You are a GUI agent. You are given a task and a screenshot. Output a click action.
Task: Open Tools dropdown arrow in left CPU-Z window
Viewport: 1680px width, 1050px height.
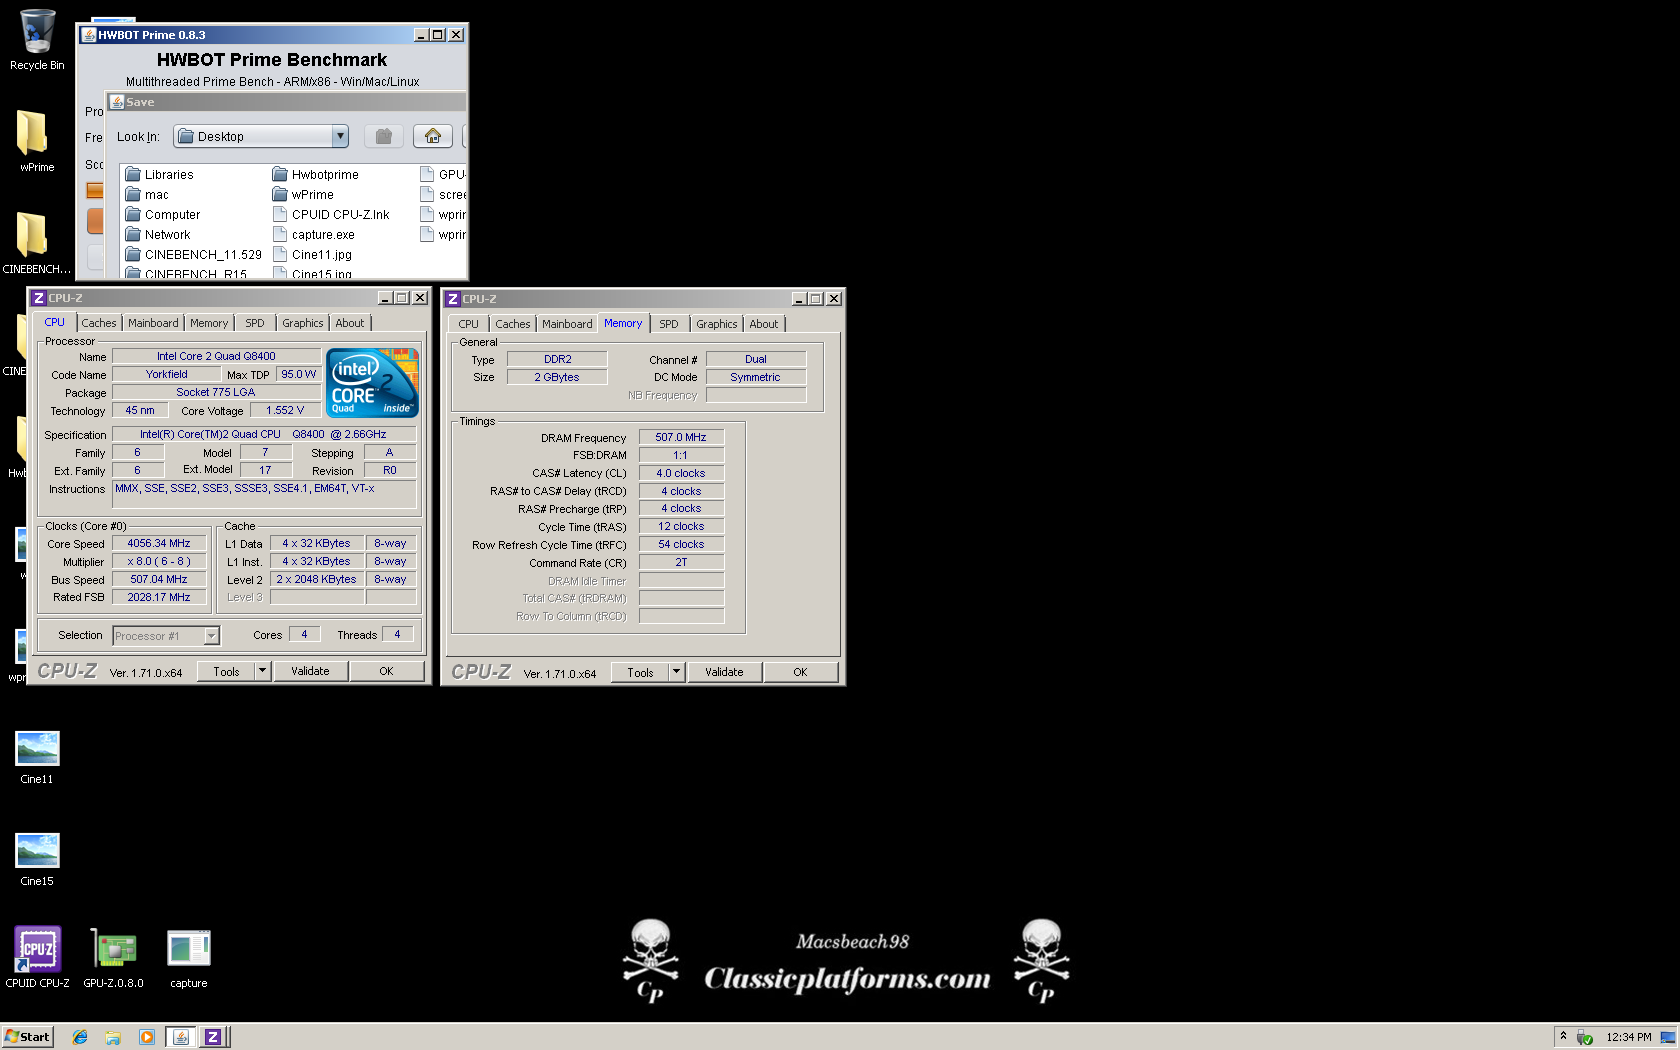[x=263, y=671]
